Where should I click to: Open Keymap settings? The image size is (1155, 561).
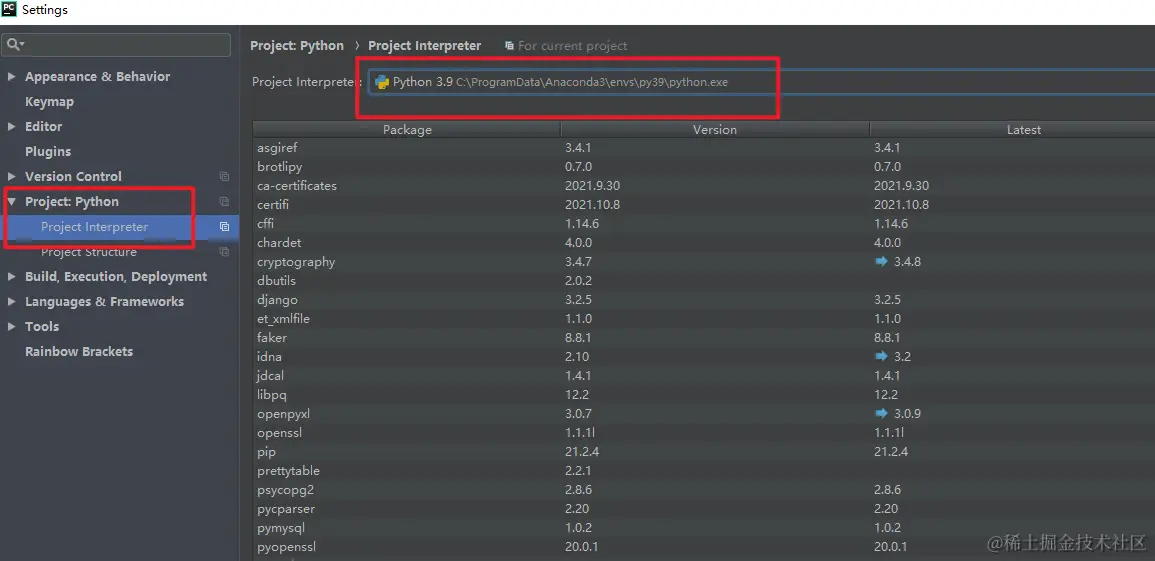(x=49, y=102)
